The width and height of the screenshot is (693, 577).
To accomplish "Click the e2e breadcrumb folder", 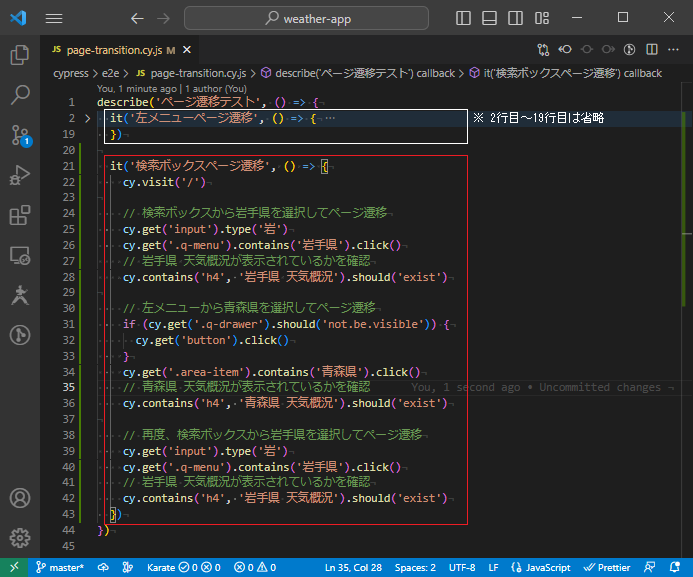I will click(110, 73).
